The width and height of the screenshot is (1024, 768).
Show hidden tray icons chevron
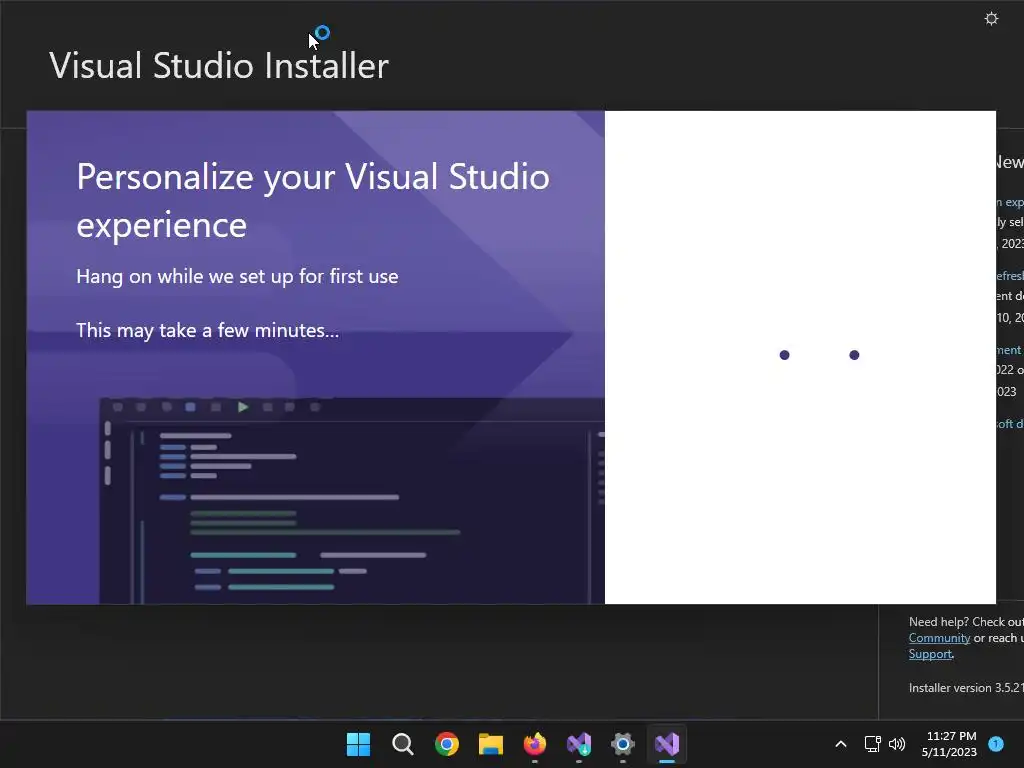840,744
